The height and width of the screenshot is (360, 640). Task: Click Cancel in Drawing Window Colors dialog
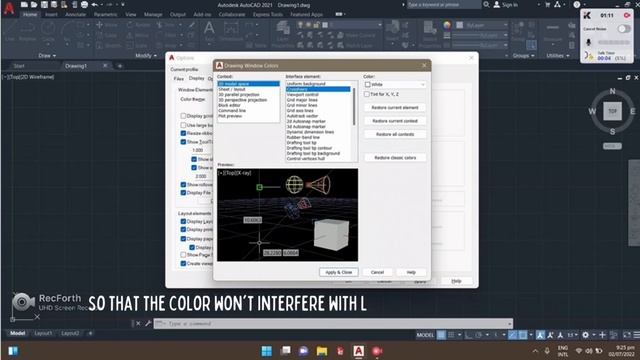[377, 272]
